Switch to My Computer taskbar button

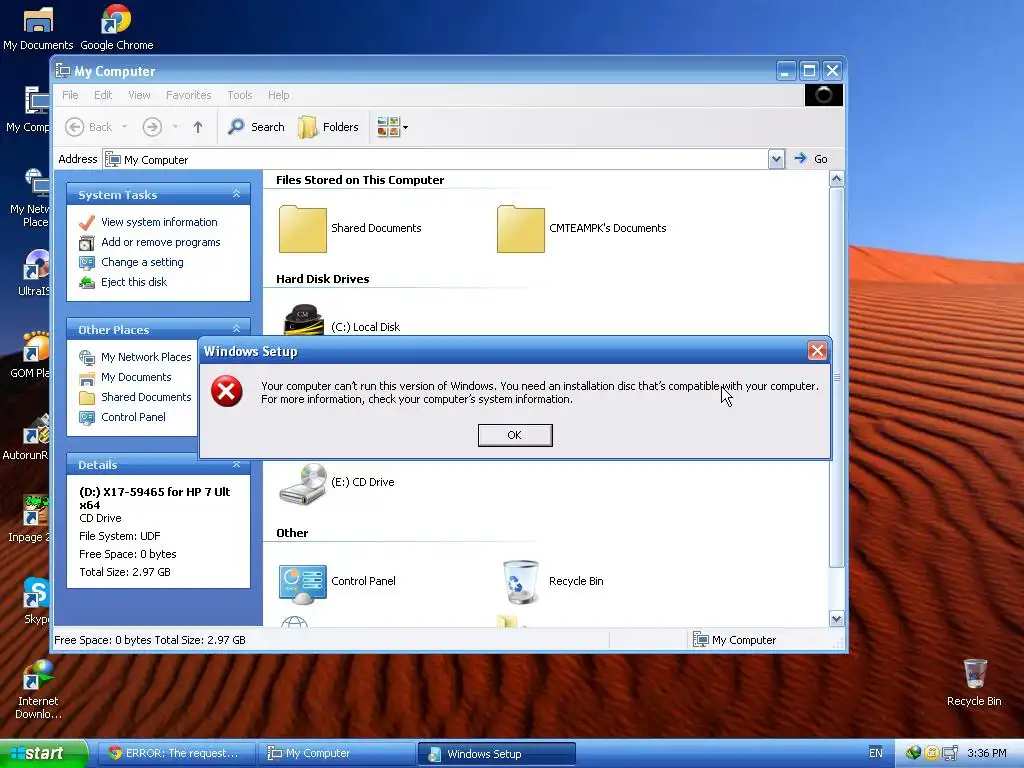(336, 754)
